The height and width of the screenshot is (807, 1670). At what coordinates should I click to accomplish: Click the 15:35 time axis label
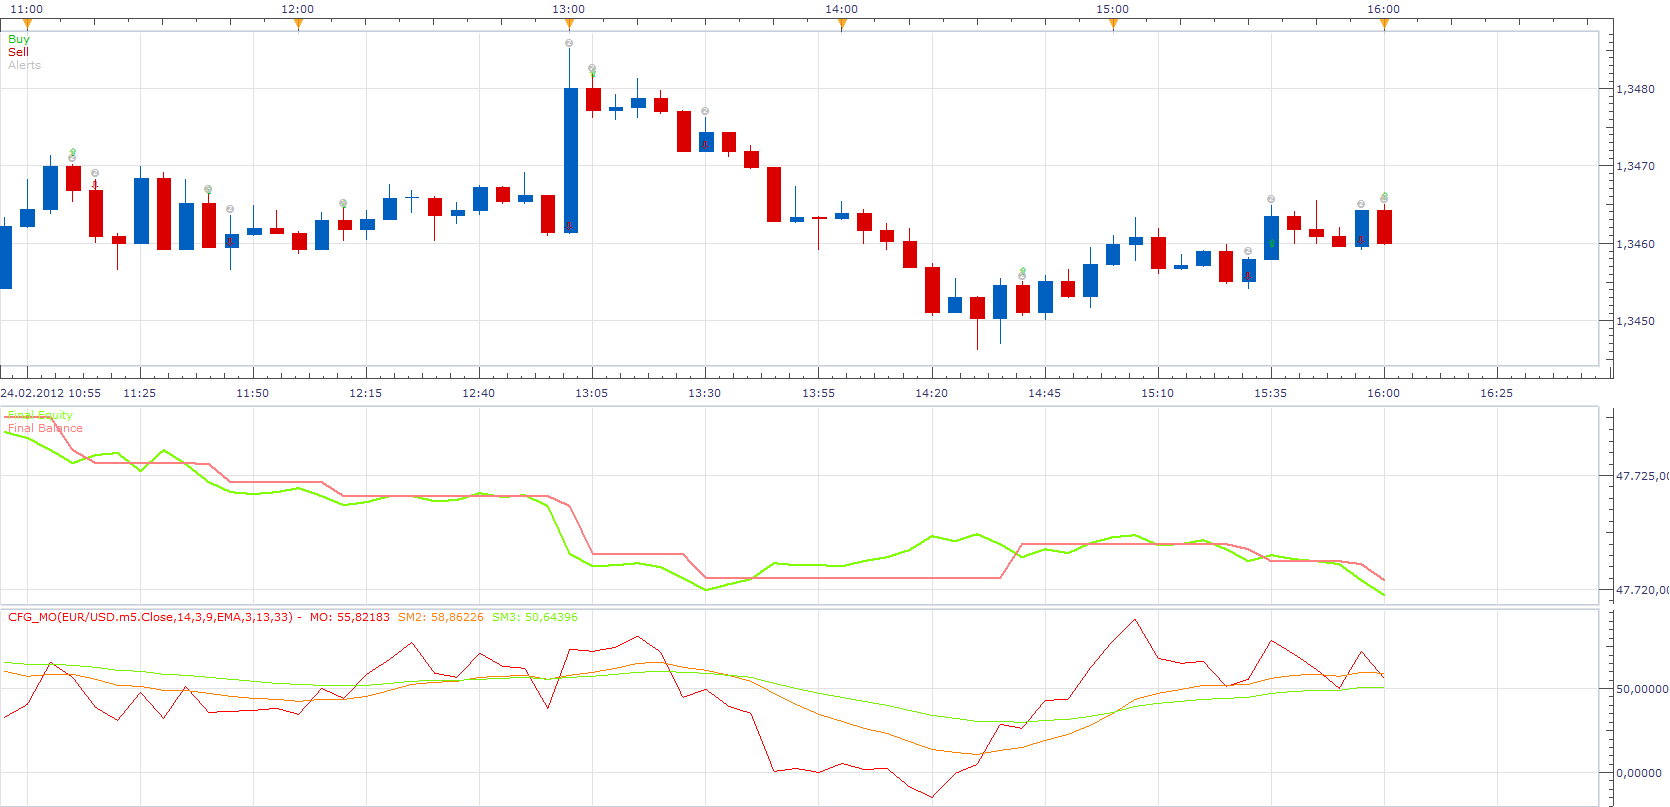coord(1271,393)
